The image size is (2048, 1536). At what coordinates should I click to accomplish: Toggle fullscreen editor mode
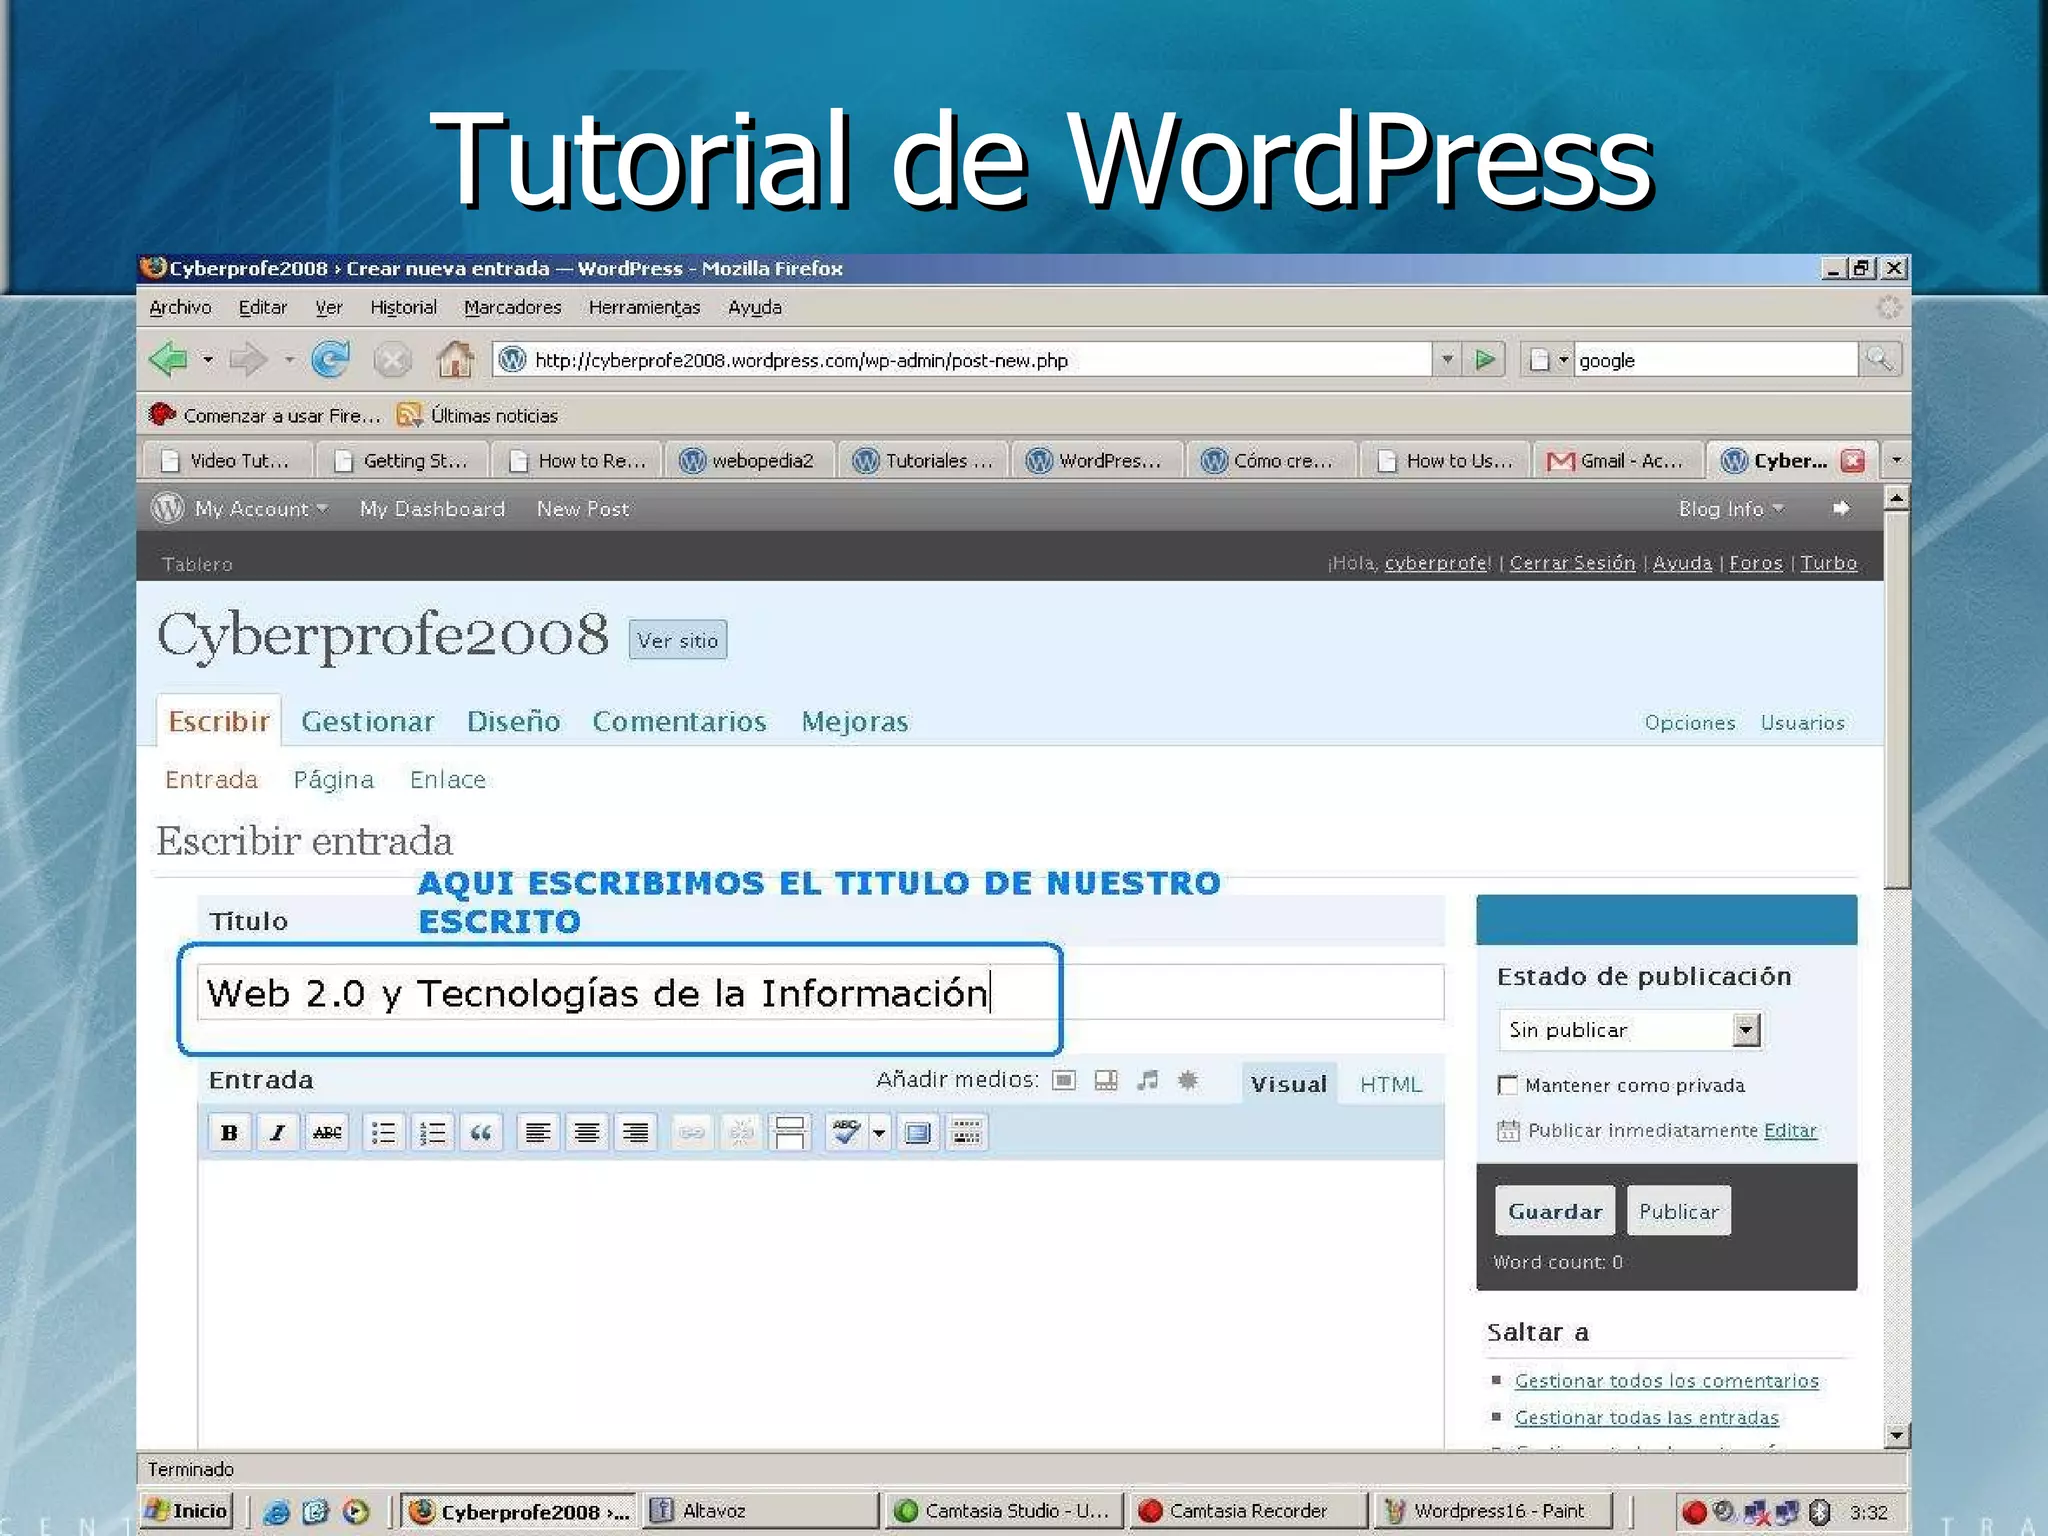click(917, 1132)
